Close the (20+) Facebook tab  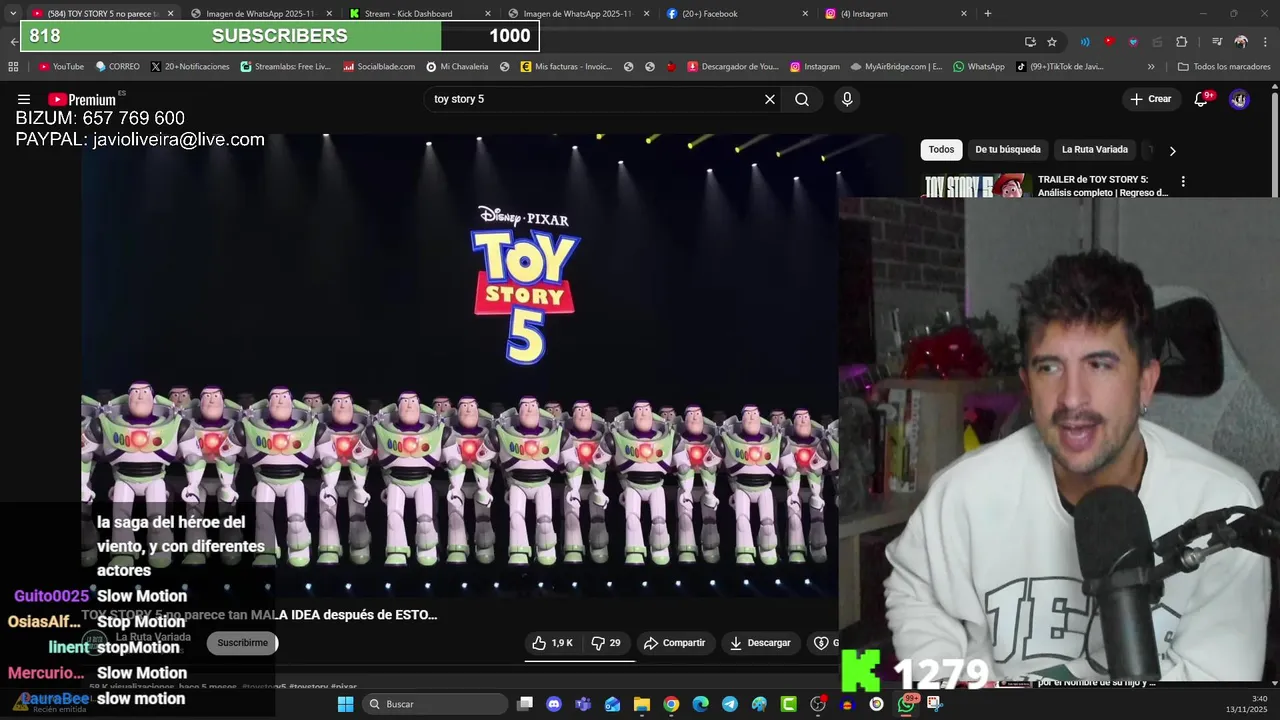click(805, 14)
